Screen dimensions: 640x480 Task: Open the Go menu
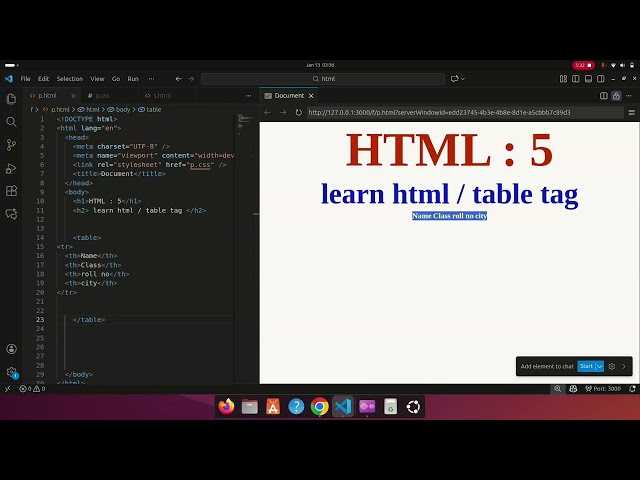coord(116,79)
